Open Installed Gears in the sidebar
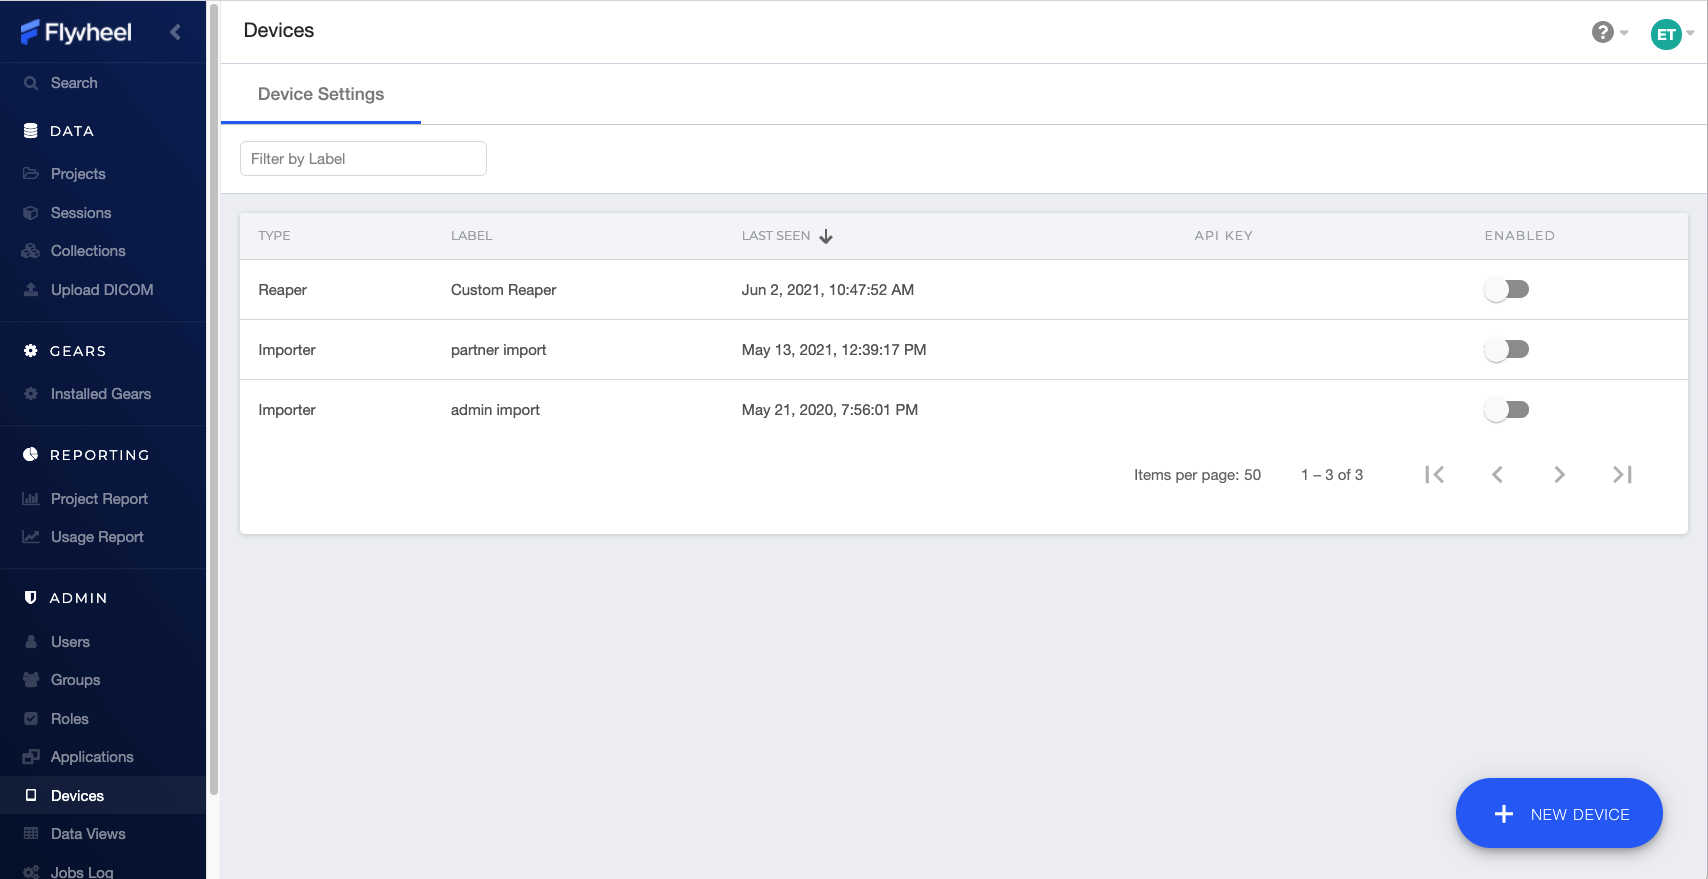This screenshot has width=1708, height=879. [101, 394]
